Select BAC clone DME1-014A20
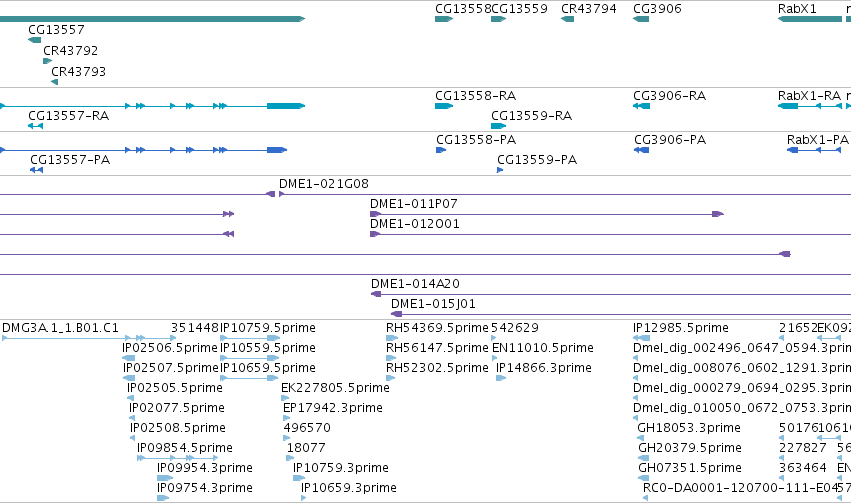Screen dimensions: 851x503 [611, 294]
